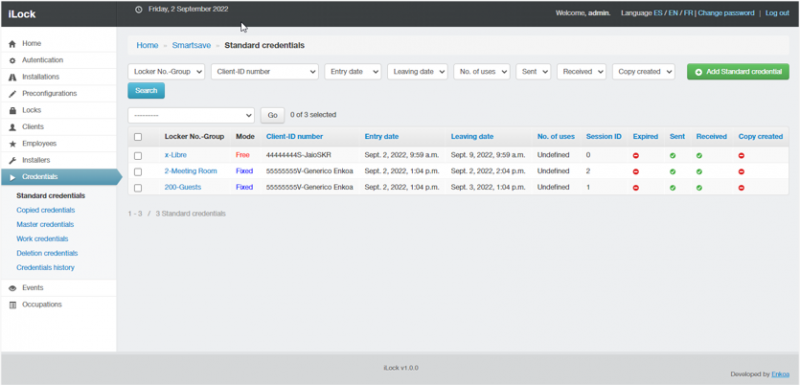800x385 pixels.
Task: Open the x-Libre locker link
Action: click(176, 155)
